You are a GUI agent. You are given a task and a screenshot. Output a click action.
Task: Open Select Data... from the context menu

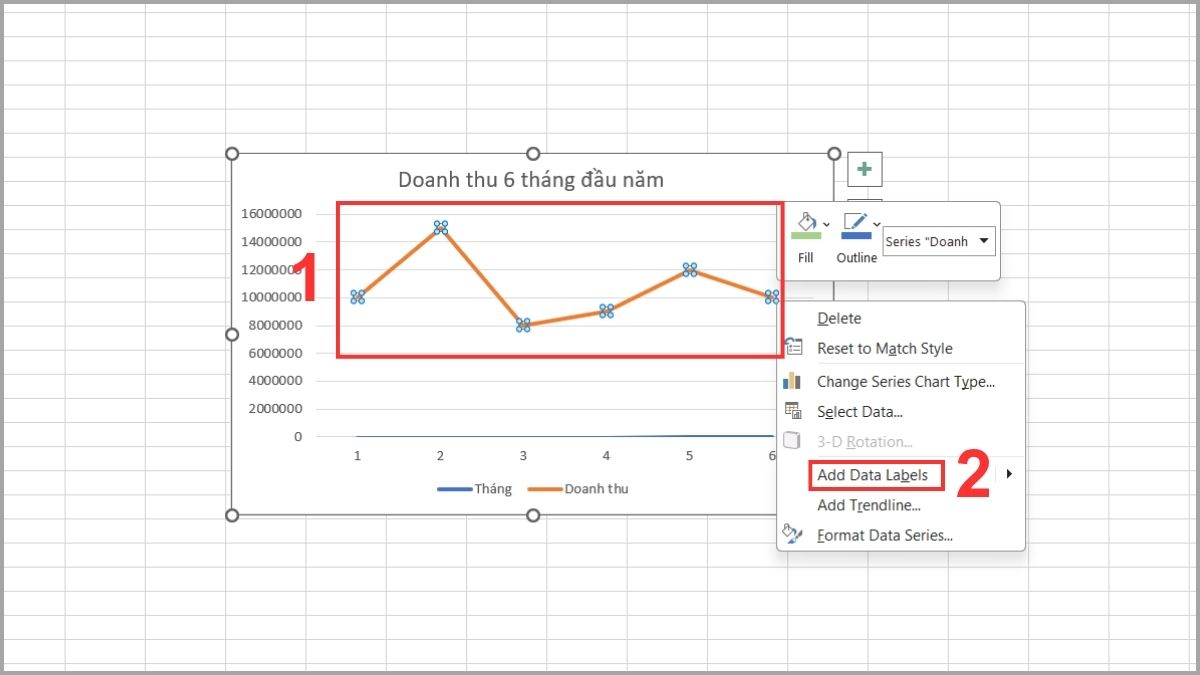coord(859,412)
